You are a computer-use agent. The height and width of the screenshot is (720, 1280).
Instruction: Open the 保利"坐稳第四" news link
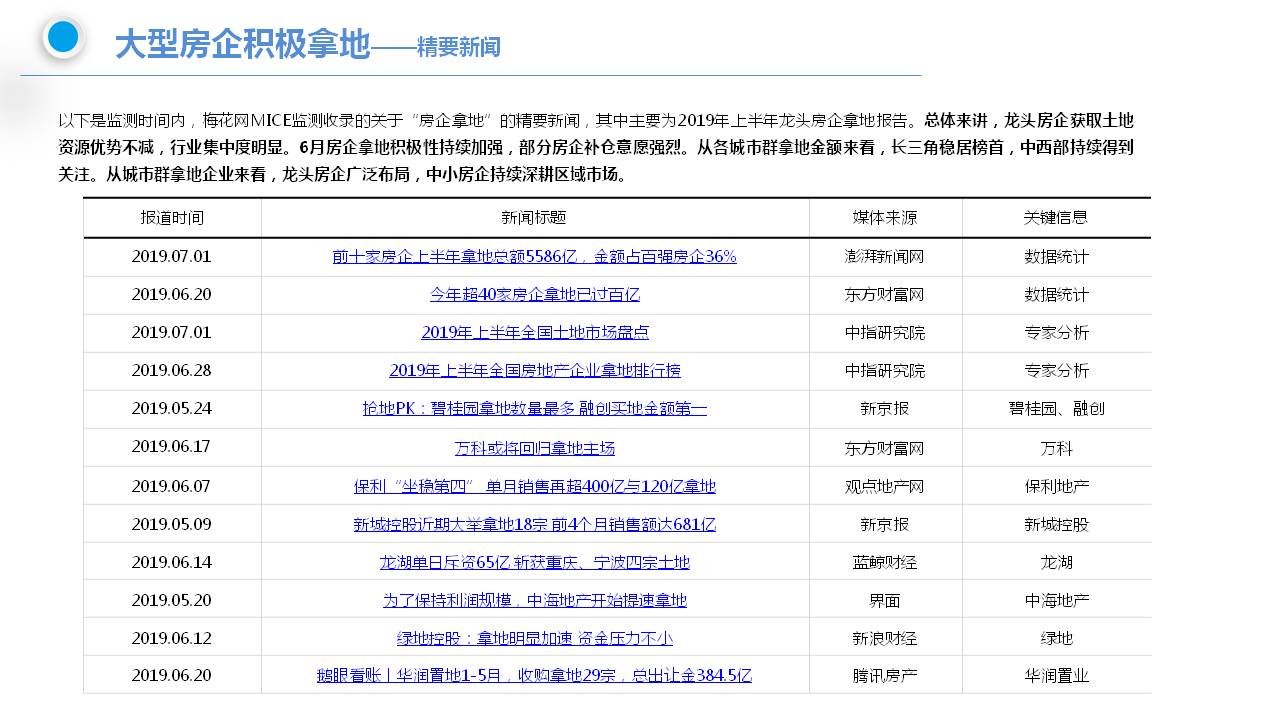[534, 487]
